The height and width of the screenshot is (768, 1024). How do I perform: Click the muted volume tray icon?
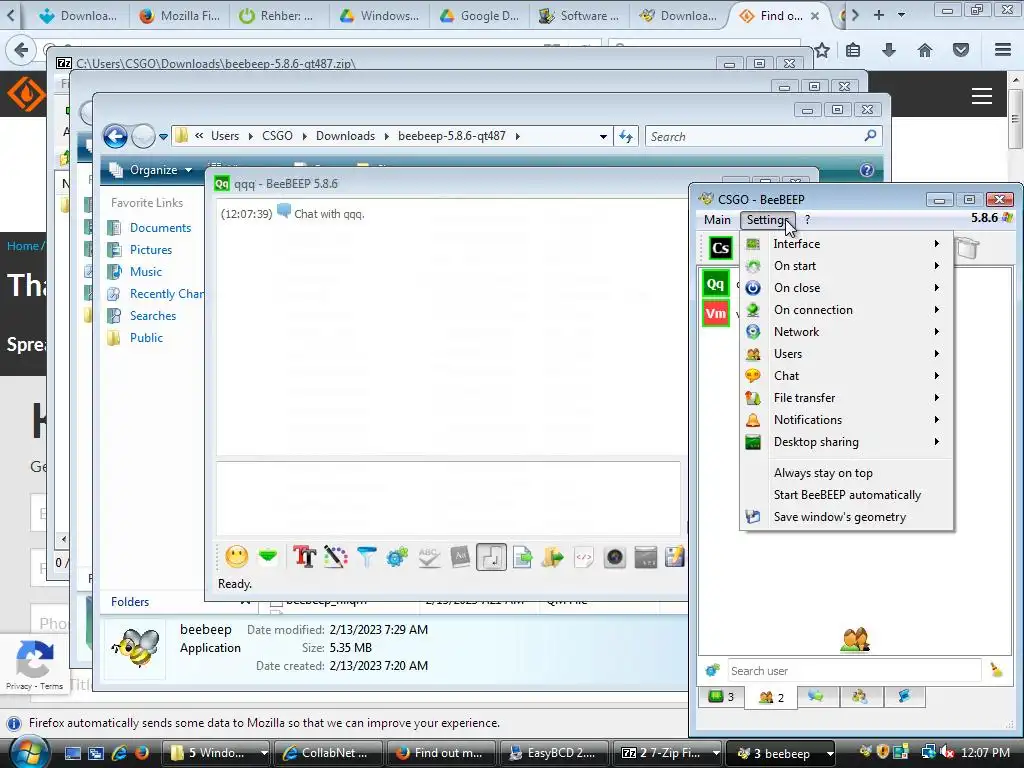(x=946, y=753)
